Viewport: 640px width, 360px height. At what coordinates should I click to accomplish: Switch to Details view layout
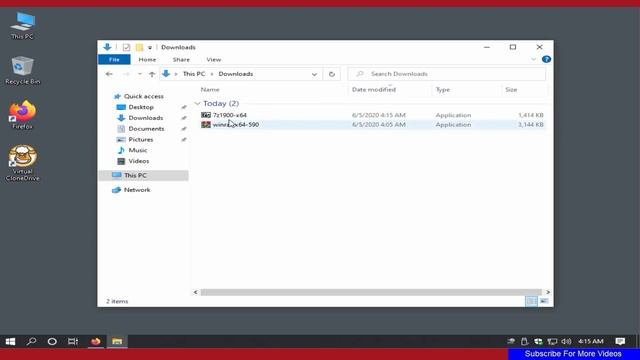[x=531, y=301]
